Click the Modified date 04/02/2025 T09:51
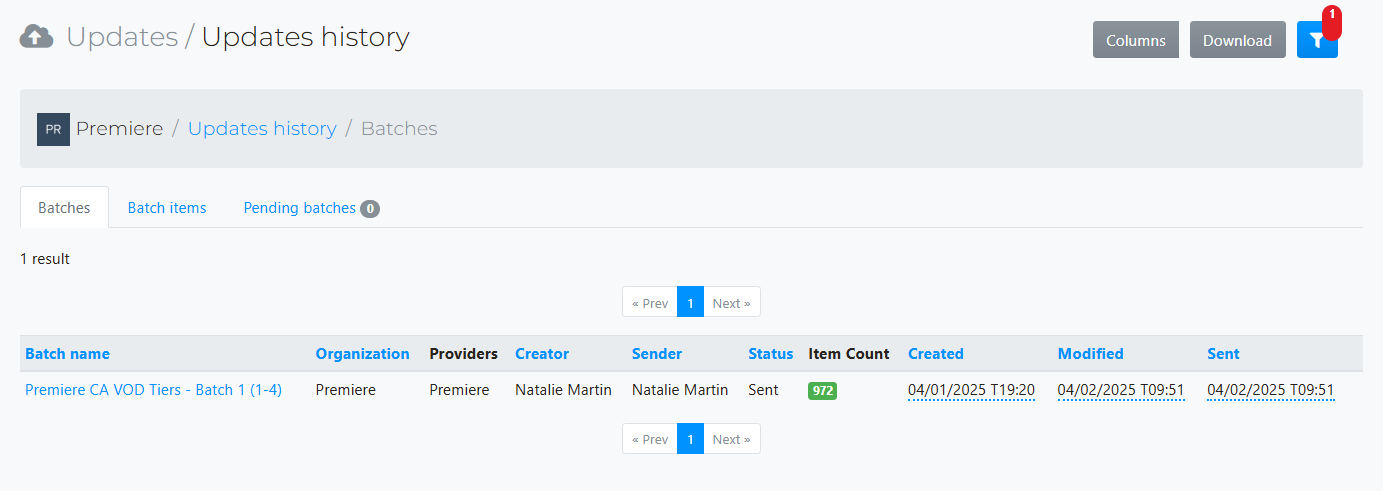 (1121, 390)
